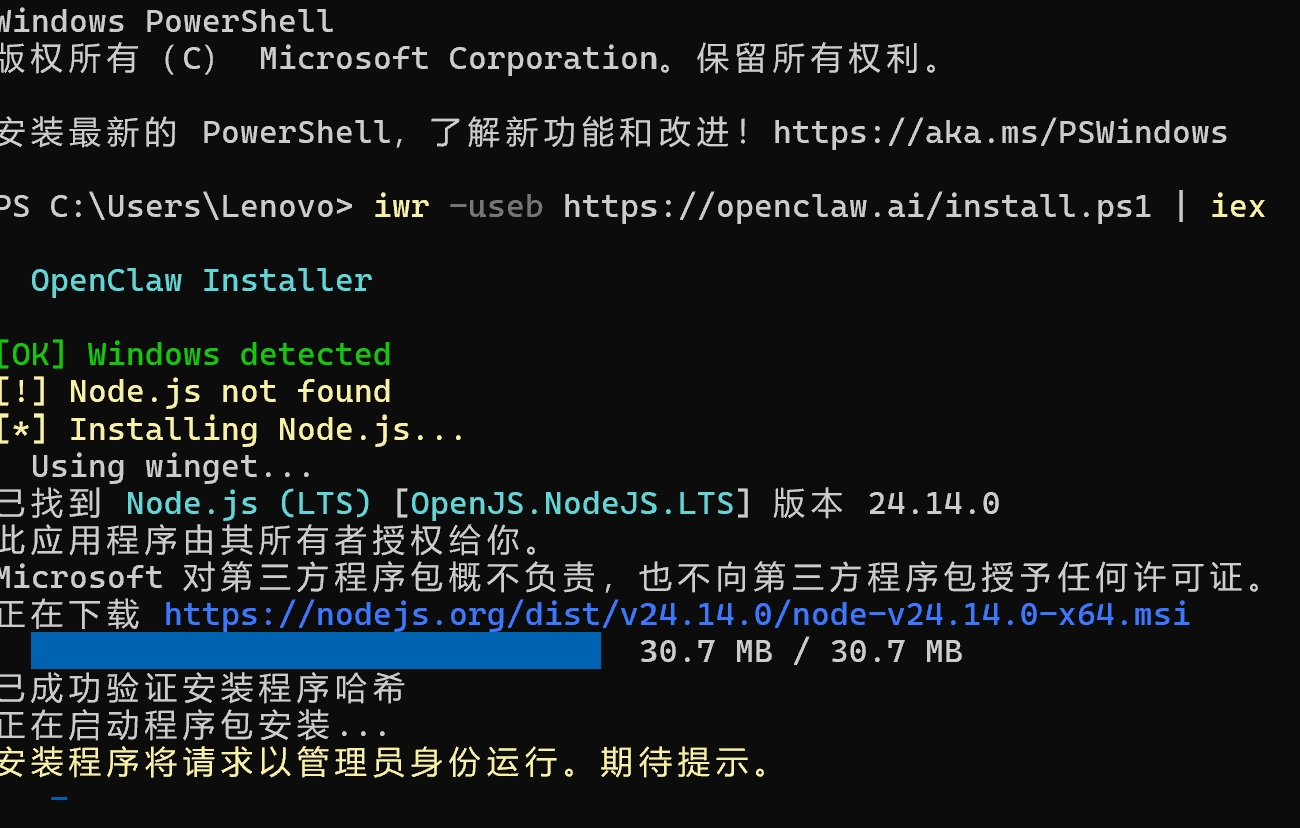Open the aka.ms/PSWindows link
1300x828 pixels.
(x=1000, y=133)
